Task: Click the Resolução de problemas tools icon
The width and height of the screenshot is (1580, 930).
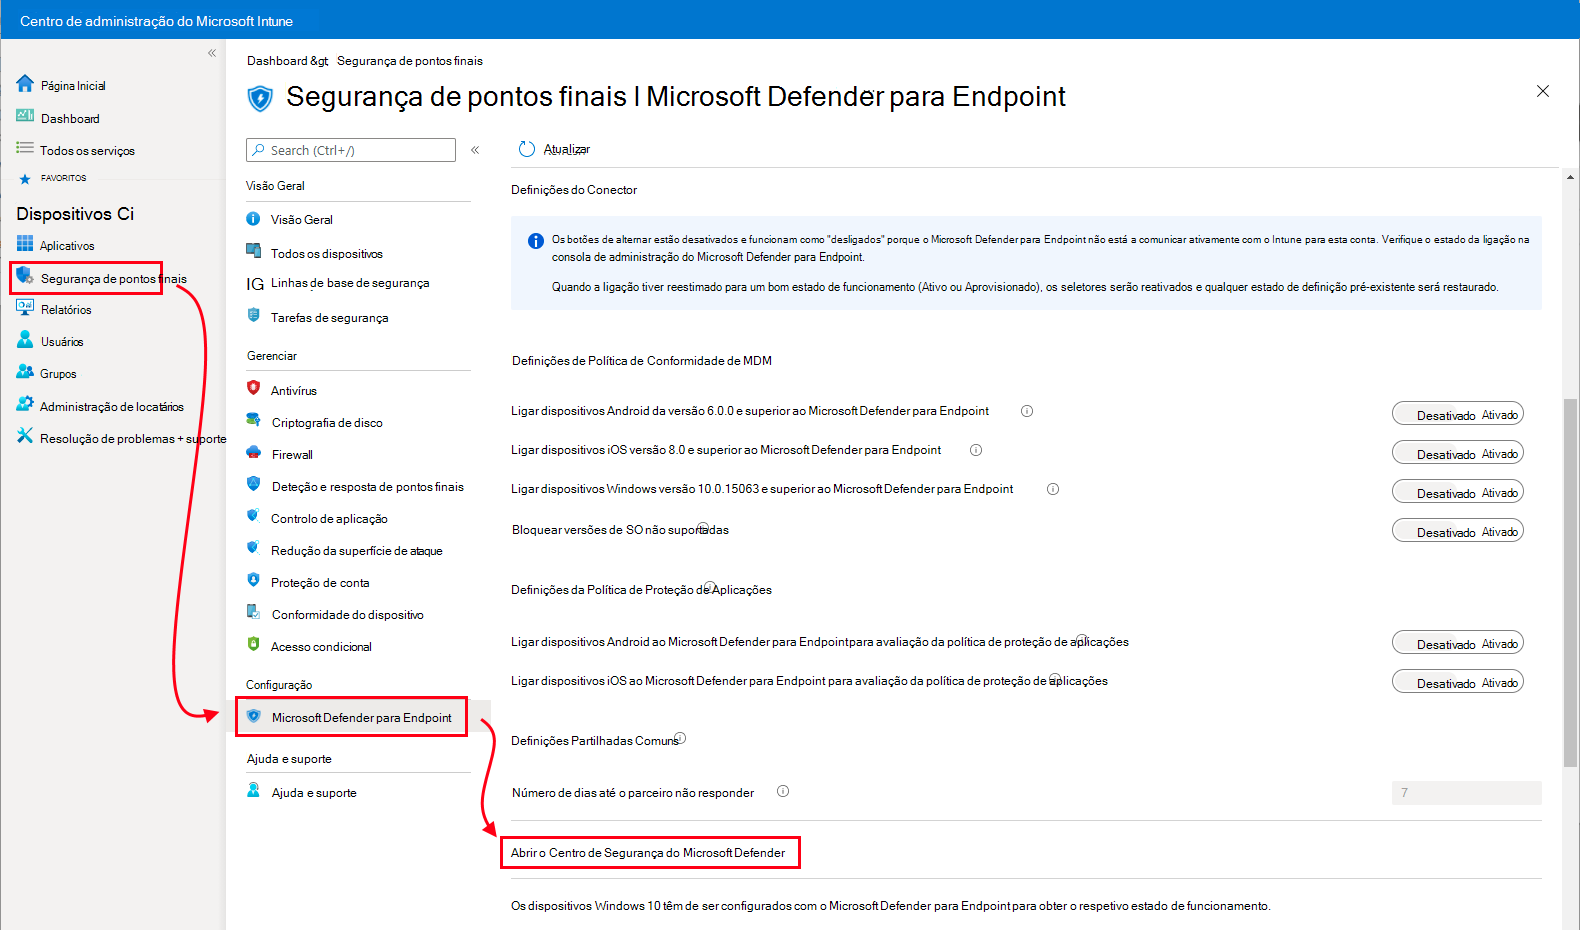Action: 25,436
